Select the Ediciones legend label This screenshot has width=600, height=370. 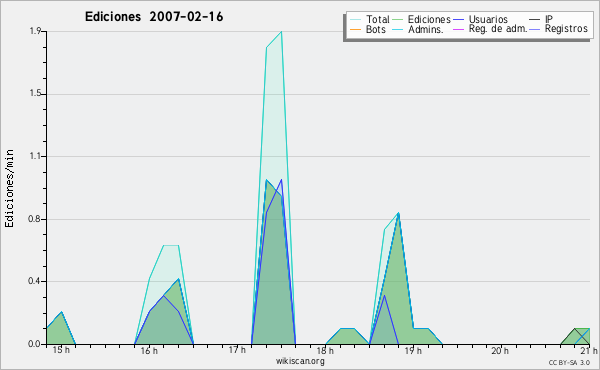(x=429, y=19)
